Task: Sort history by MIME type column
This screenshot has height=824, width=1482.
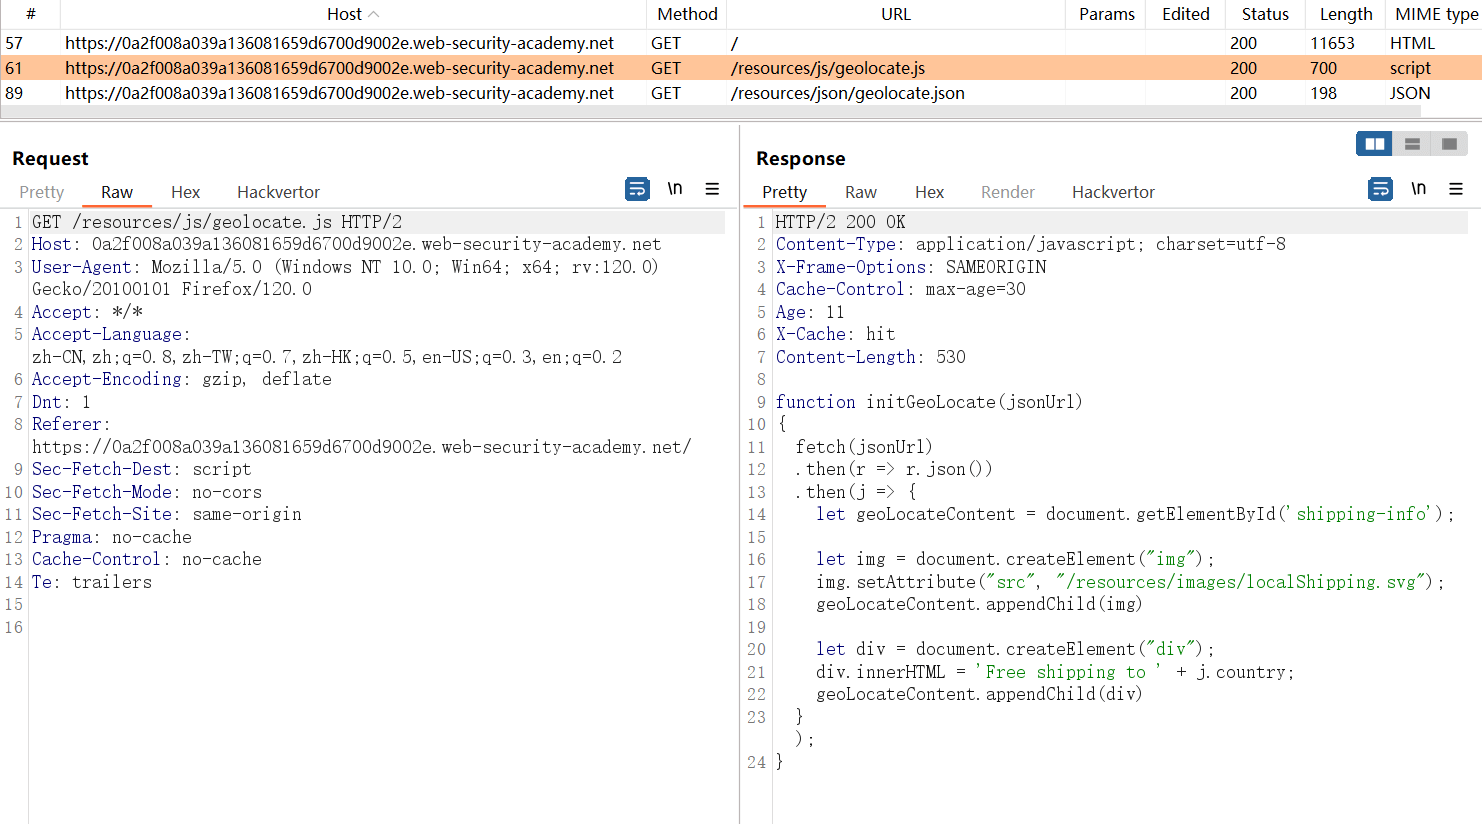Action: pos(1436,14)
